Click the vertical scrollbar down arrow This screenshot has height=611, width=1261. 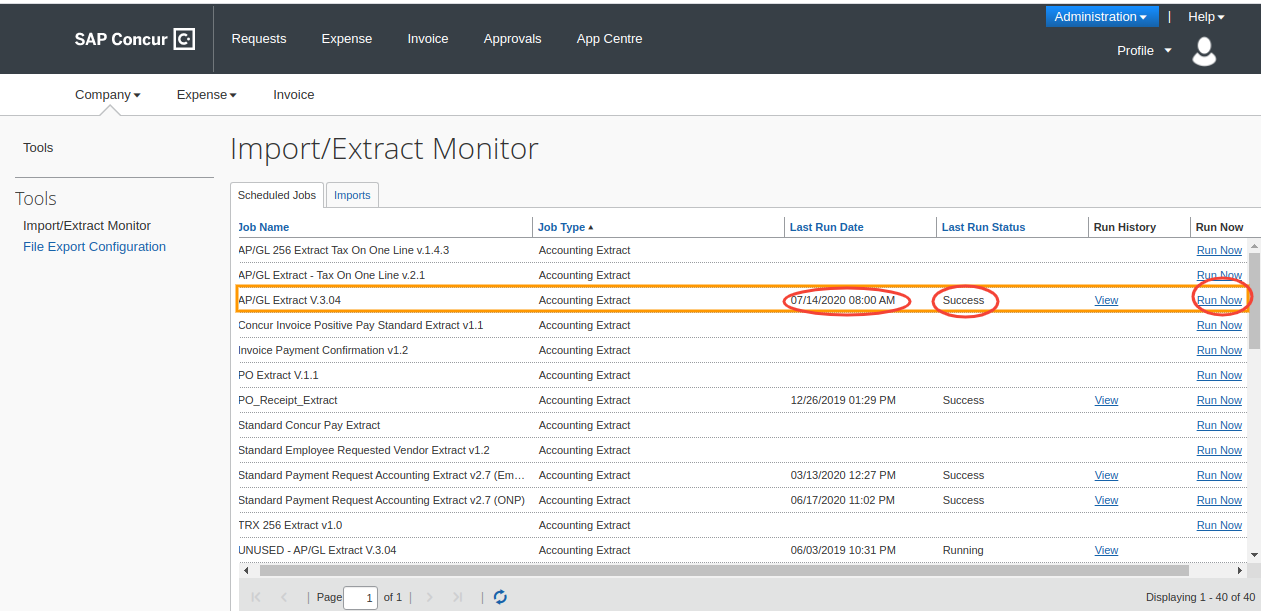(1254, 554)
